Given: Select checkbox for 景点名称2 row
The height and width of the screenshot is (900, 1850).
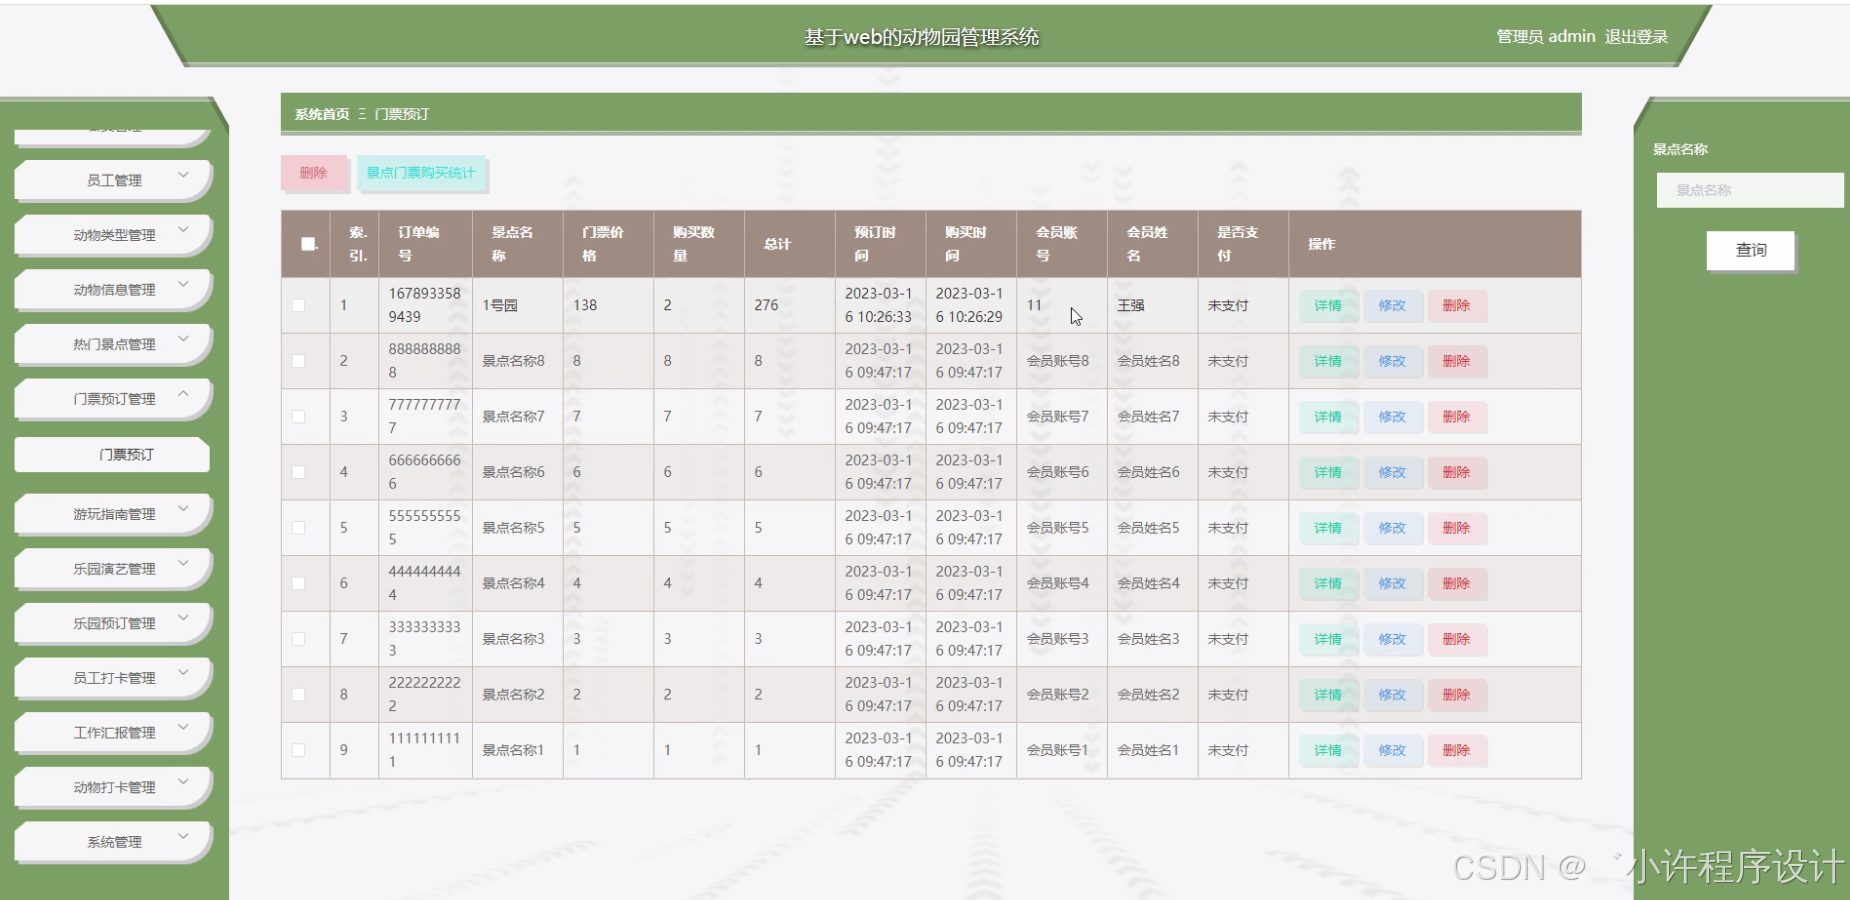Looking at the screenshot, I should click(299, 694).
